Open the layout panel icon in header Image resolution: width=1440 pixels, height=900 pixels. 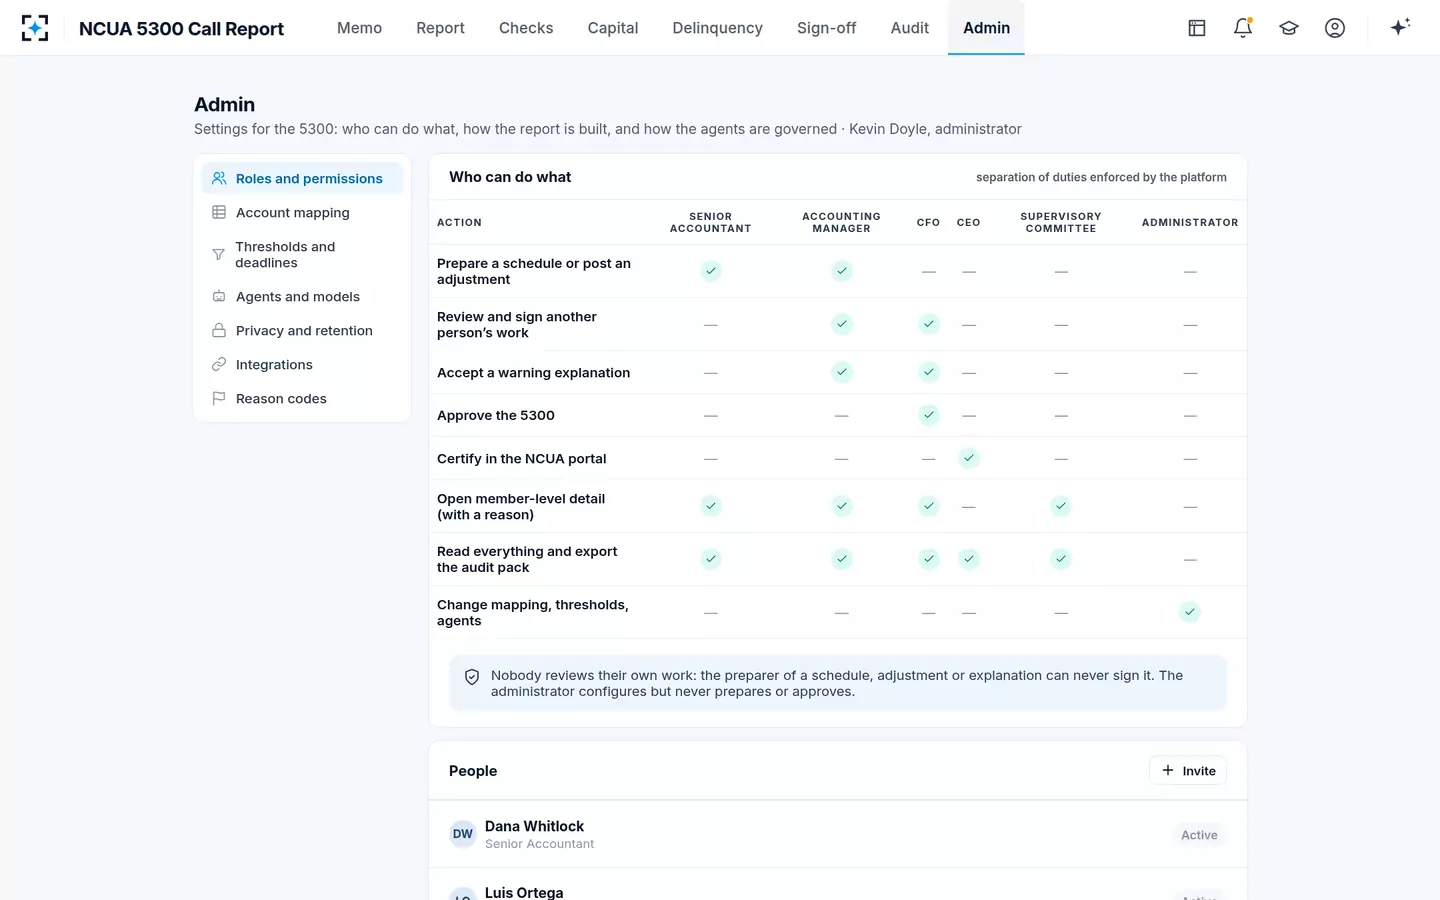click(x=1197, y=28)
